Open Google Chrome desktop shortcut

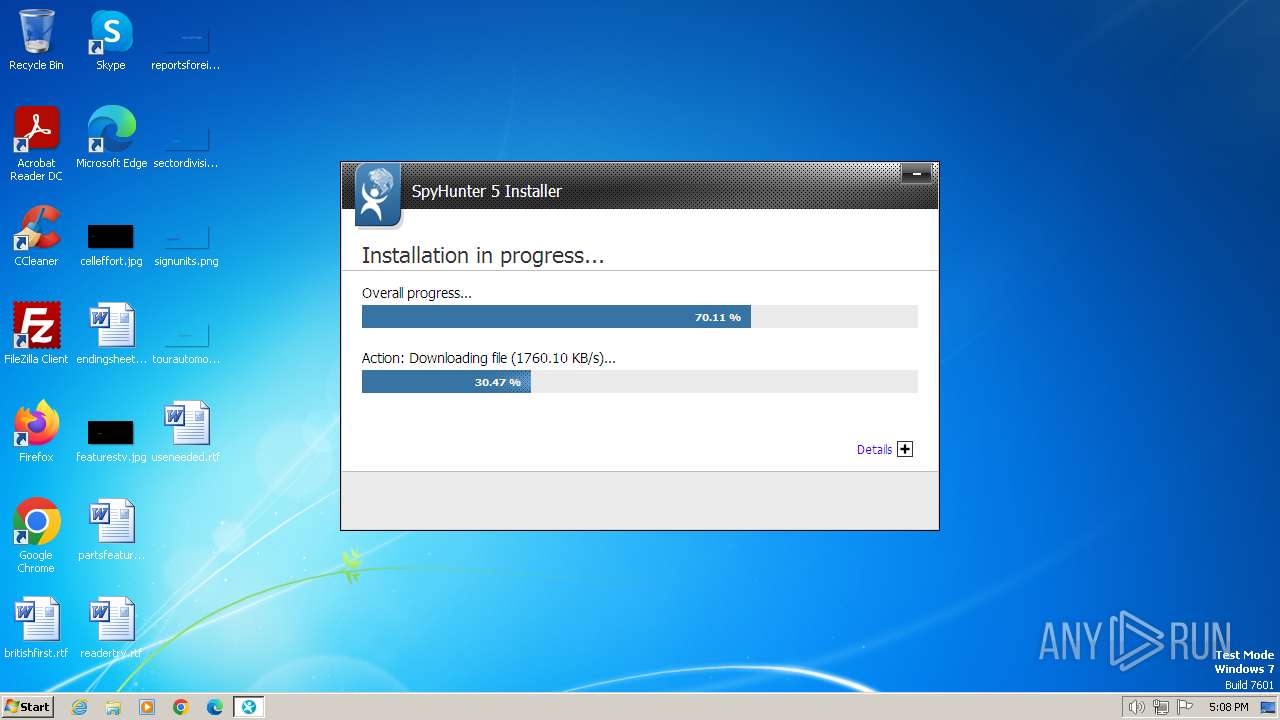point(36,536)
